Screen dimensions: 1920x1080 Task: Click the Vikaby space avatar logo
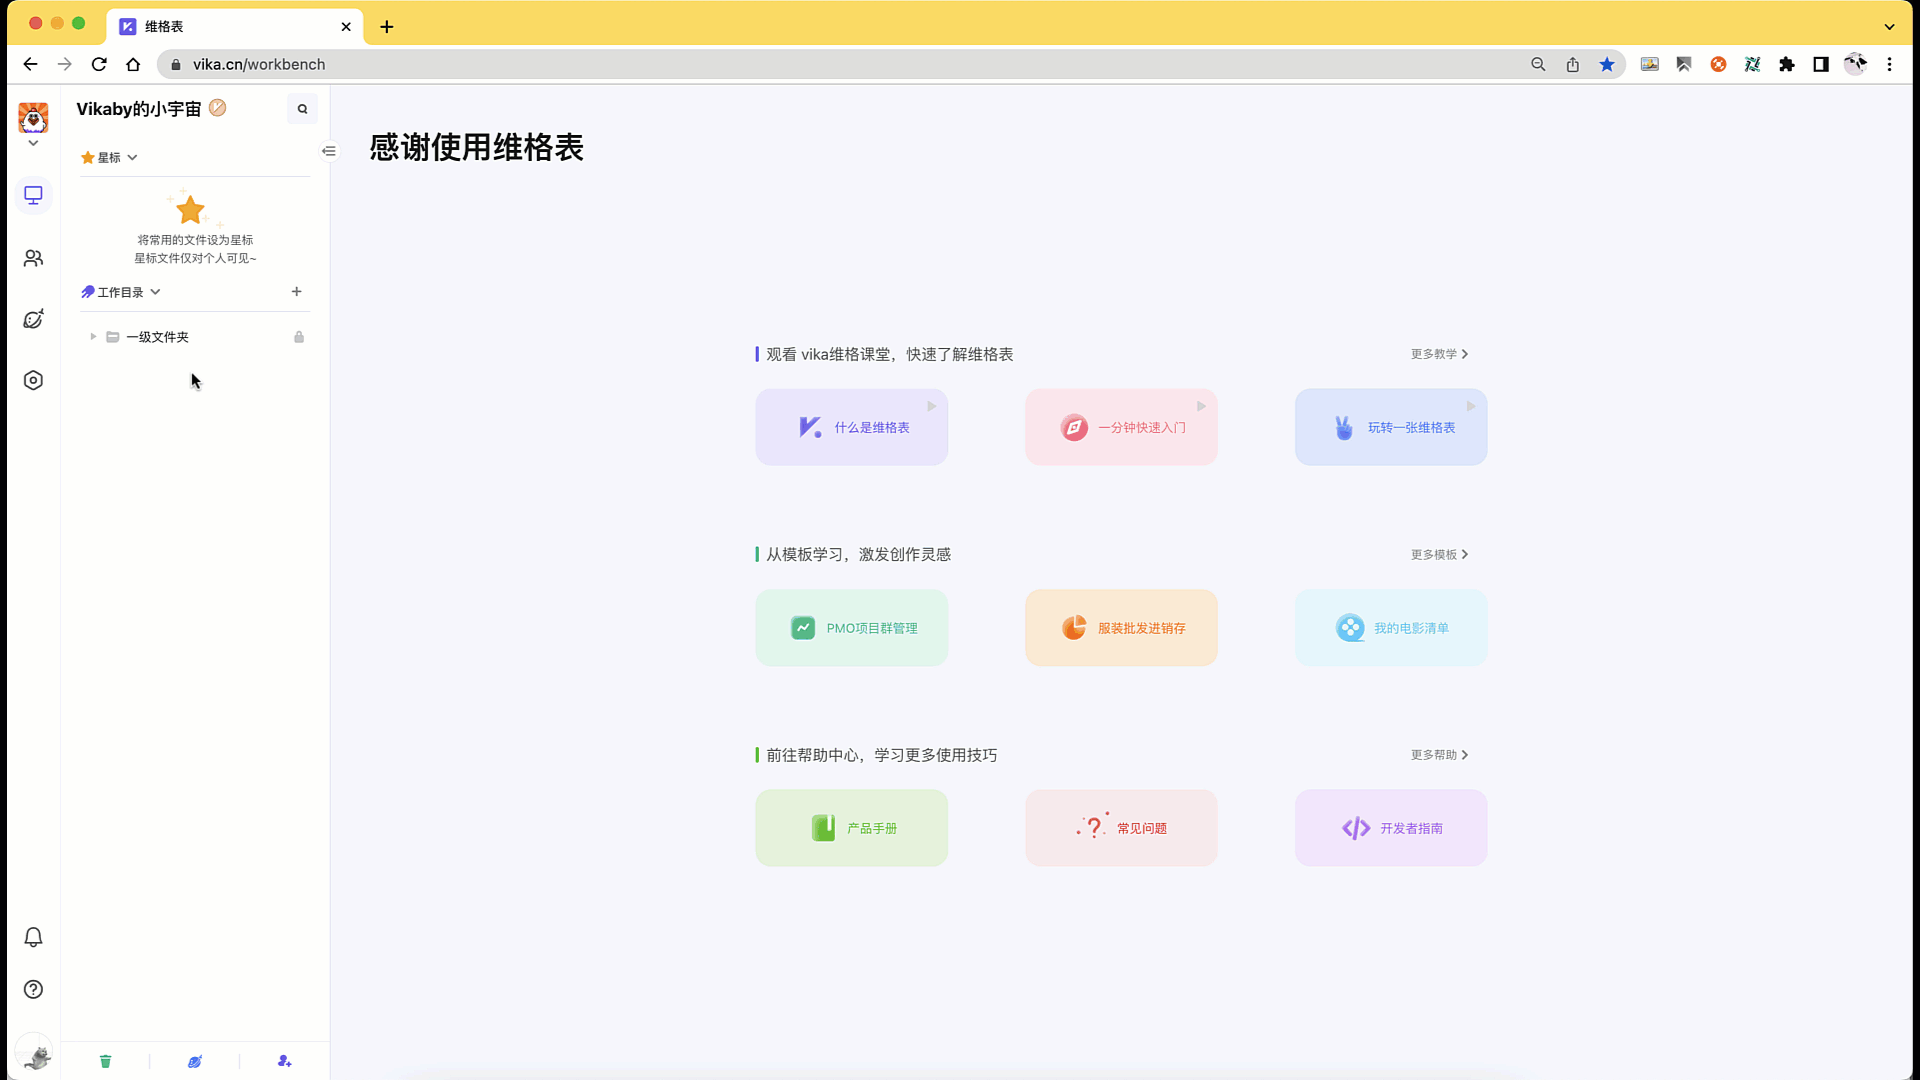click(x=33, y=118)
